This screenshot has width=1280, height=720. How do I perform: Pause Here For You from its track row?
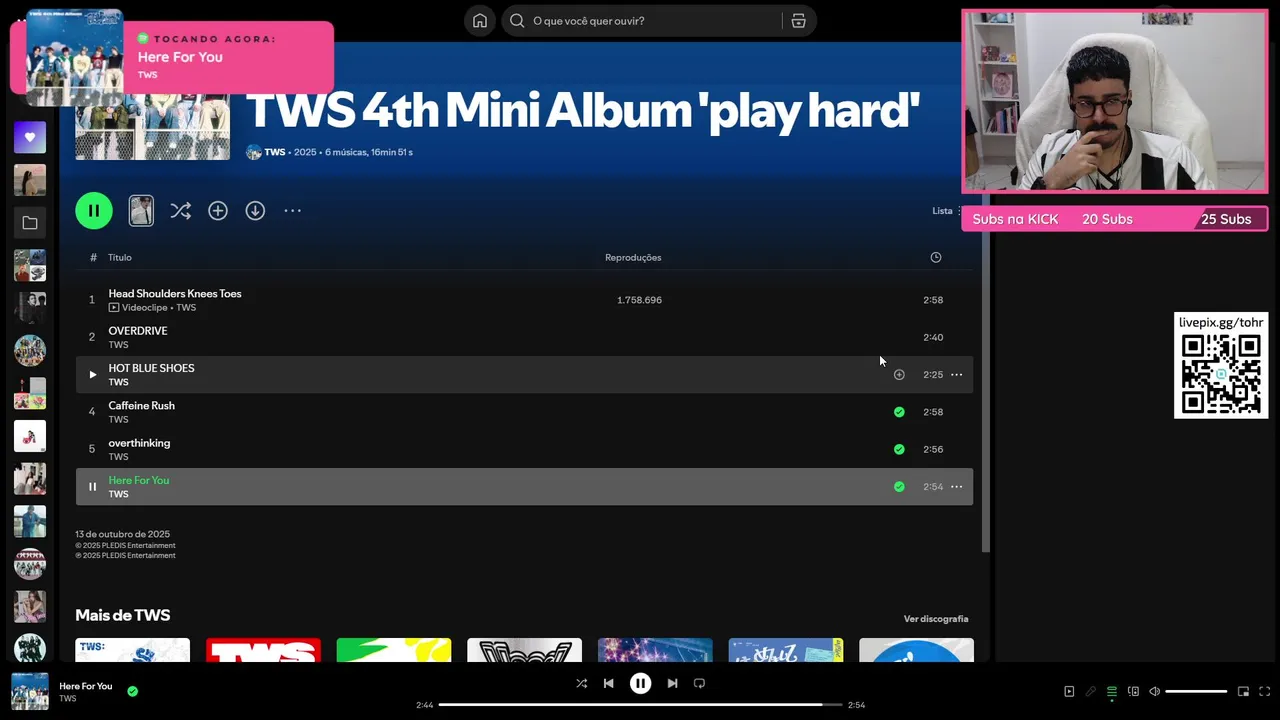pyautogui.click(x=92, y=487)
